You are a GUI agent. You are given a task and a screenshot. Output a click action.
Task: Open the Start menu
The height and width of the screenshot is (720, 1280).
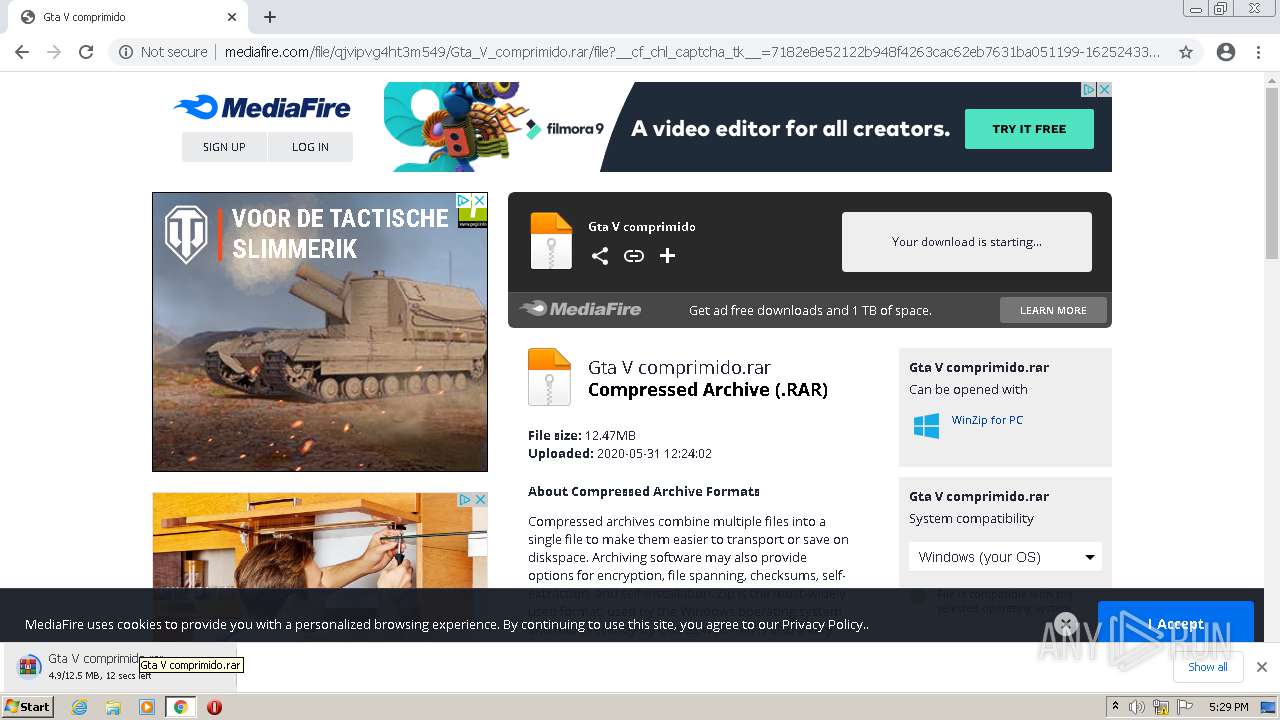point(27,707)
